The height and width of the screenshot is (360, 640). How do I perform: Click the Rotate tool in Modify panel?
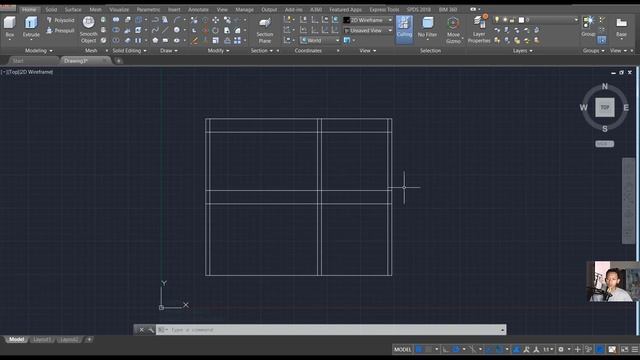(215, 30)
